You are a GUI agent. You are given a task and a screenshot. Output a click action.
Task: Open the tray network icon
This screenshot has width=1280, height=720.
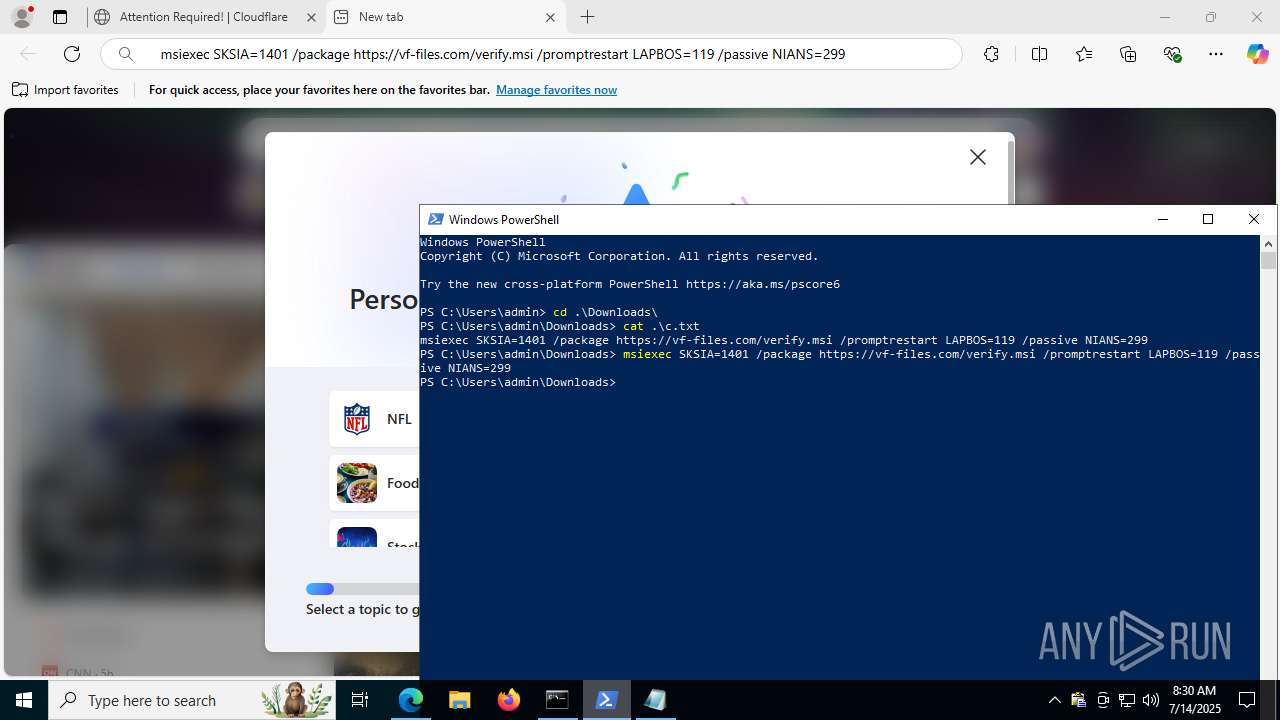(x=1127, y=700)
